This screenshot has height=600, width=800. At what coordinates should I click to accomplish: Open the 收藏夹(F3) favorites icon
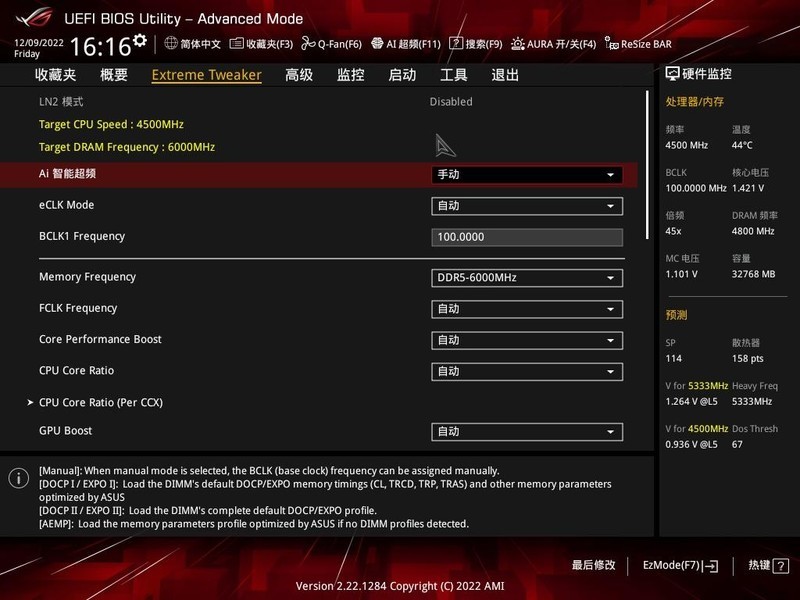236,43
